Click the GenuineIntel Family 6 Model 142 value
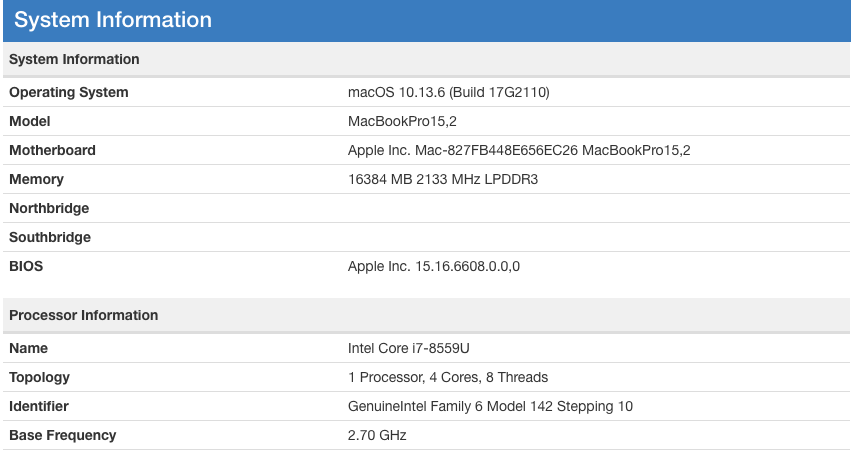This screenshot has width=854, height=454. (490, 406)
